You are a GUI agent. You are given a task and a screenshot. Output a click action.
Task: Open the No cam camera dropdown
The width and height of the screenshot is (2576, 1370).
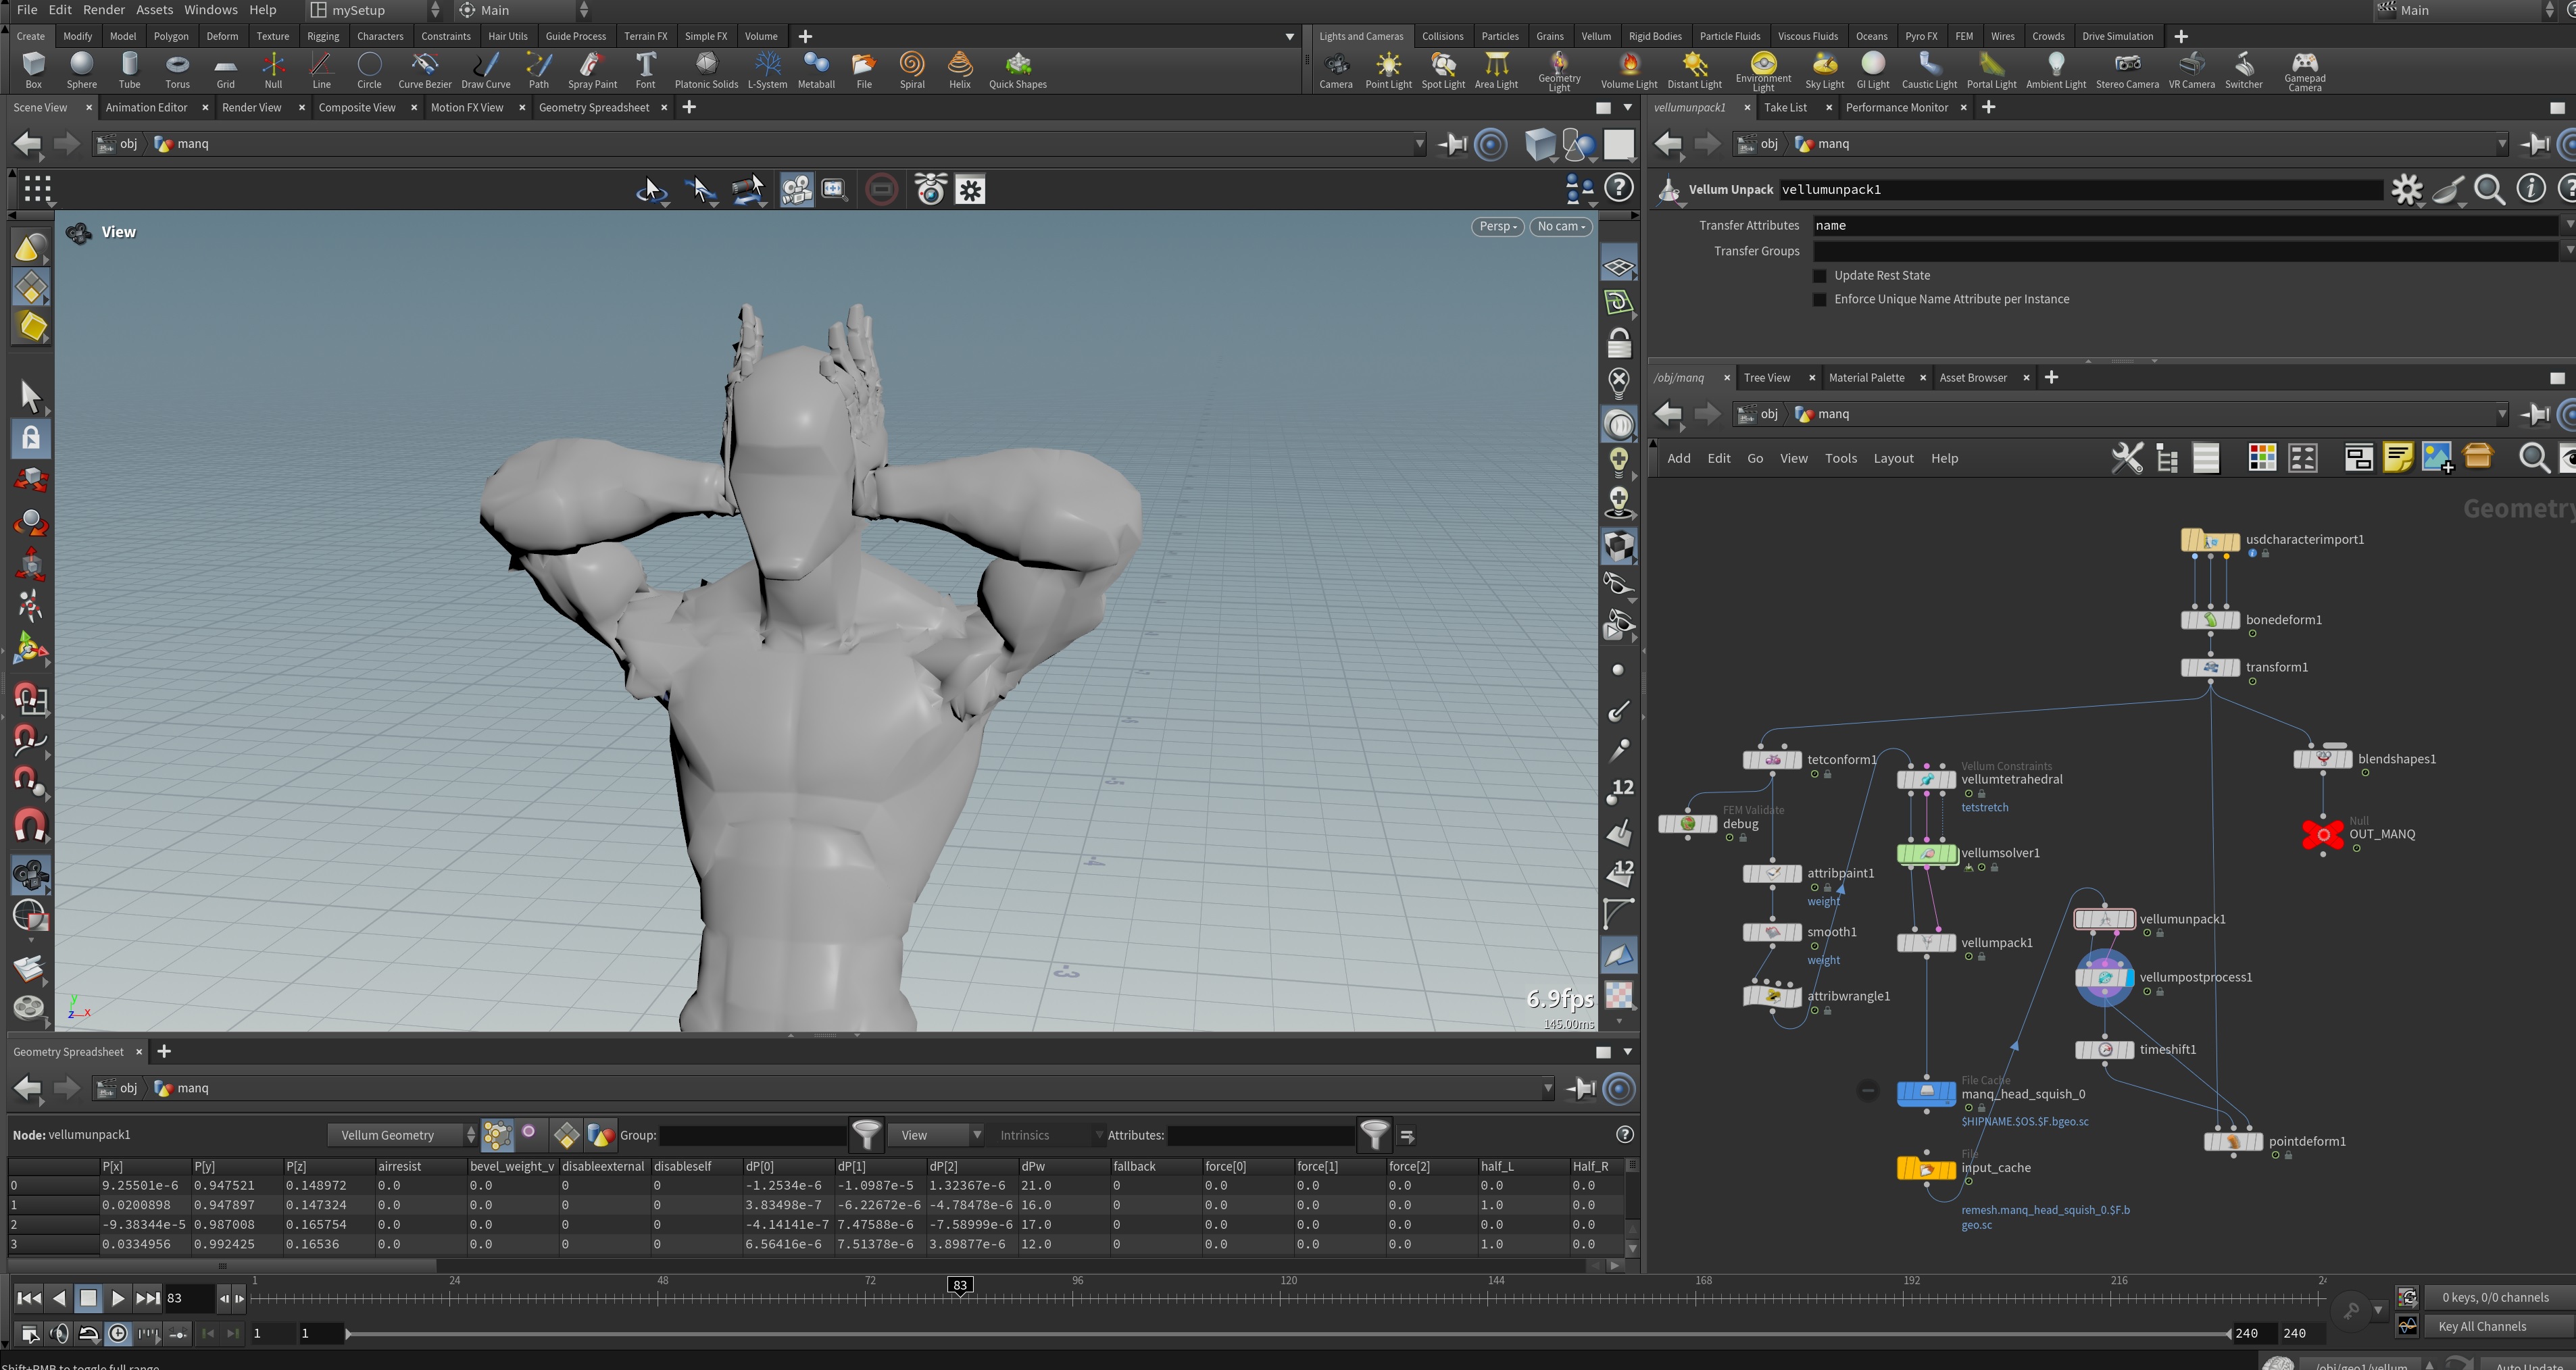pos(1560,227)
